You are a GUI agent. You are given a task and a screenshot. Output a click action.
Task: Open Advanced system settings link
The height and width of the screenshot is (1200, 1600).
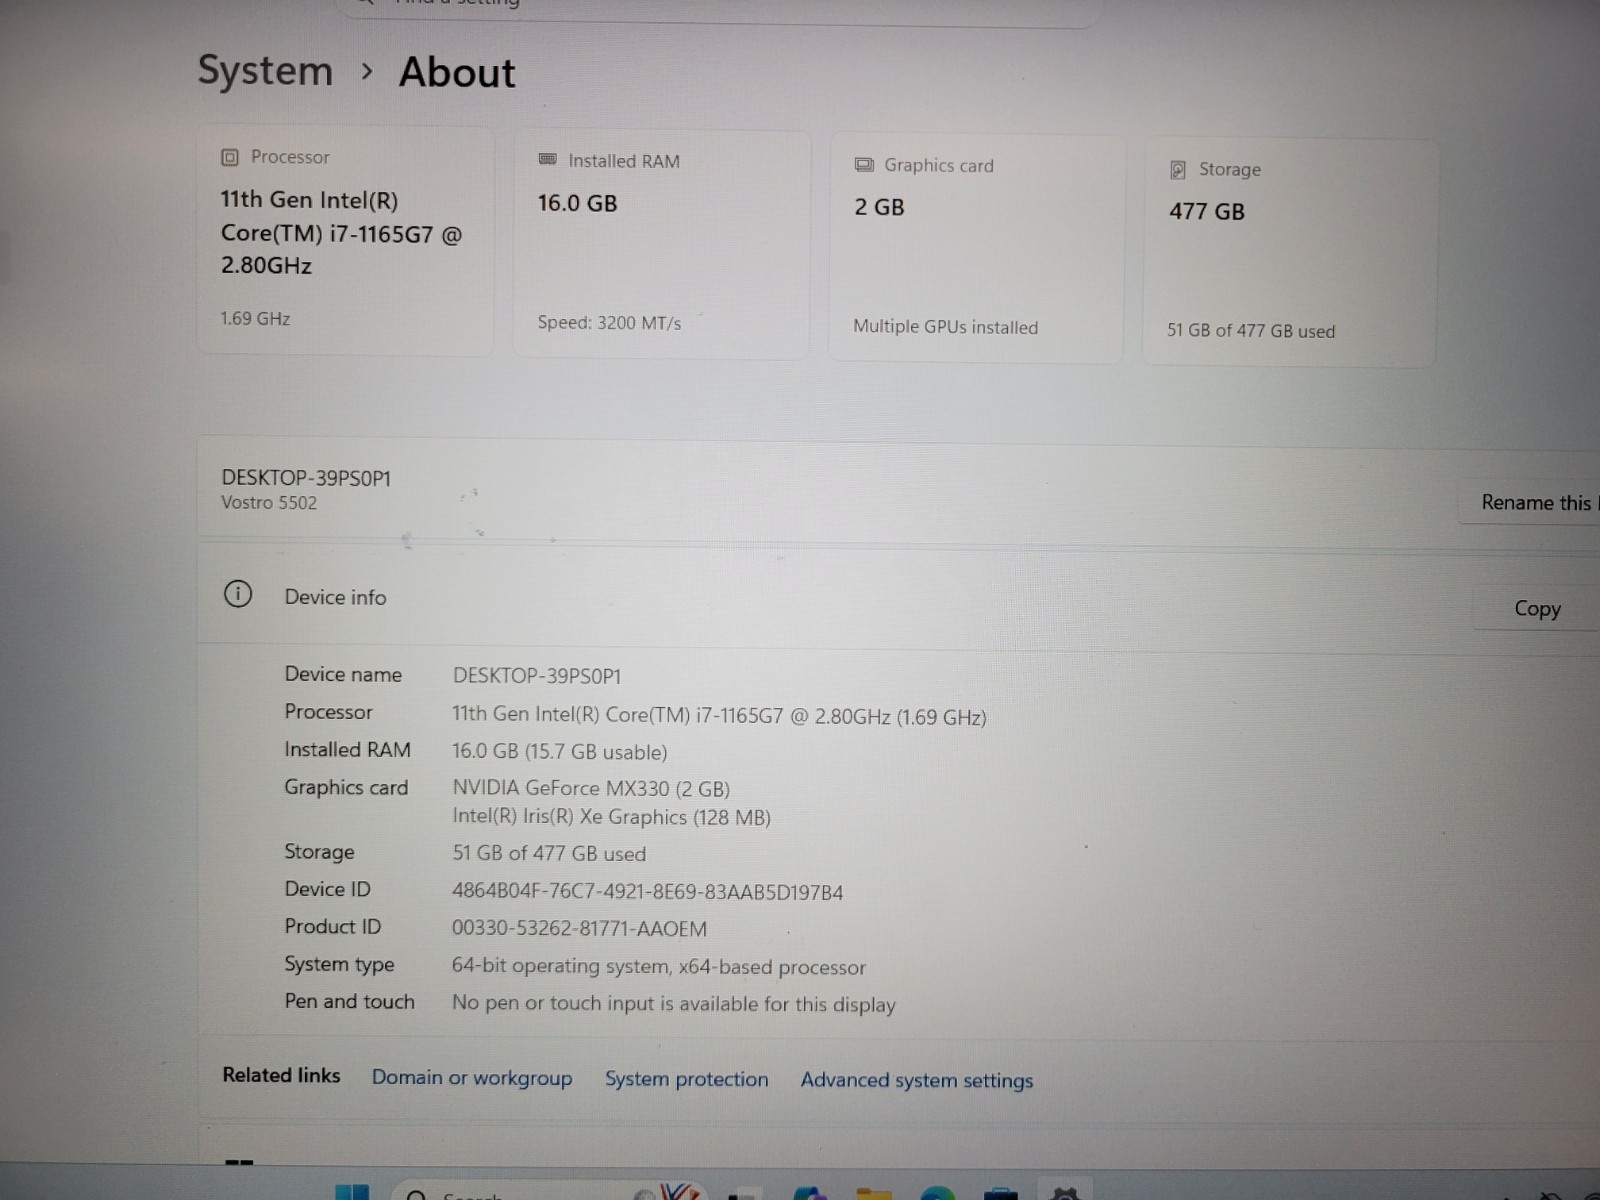click(x=917, y=1080)
